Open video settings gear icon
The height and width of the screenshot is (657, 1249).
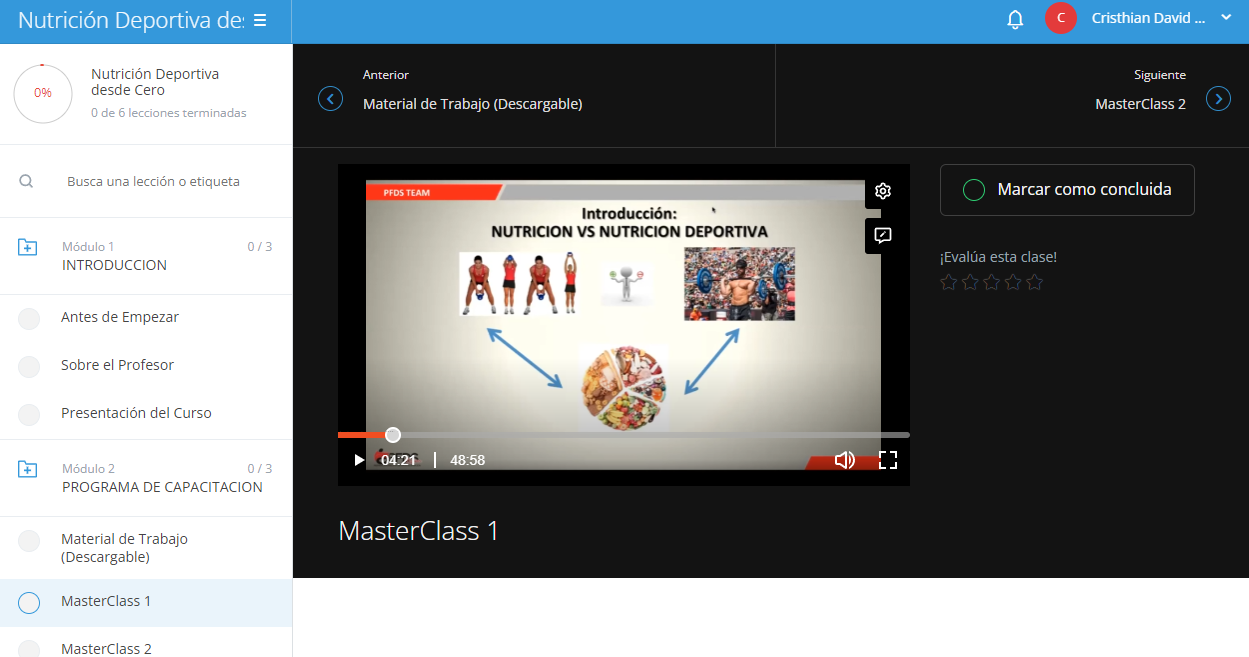click(x=883, y=191)
